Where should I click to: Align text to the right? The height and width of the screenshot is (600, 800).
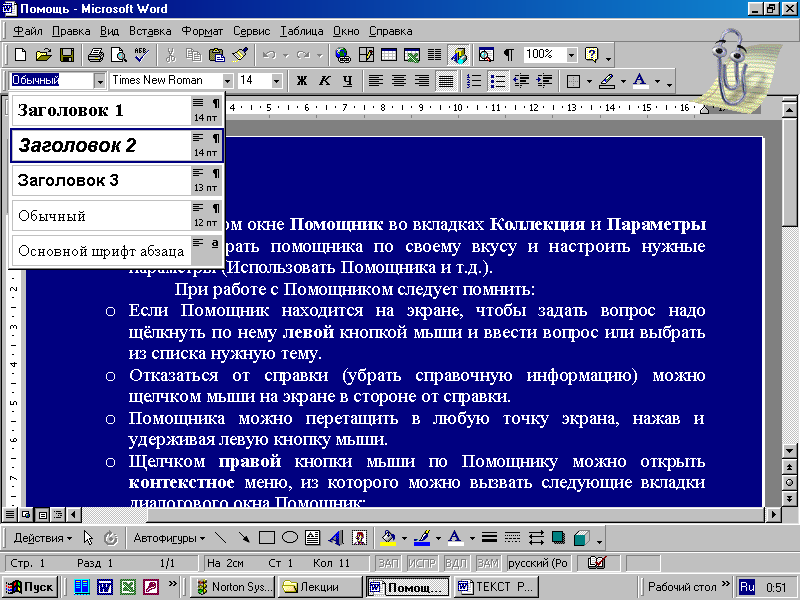coord(421,81)
